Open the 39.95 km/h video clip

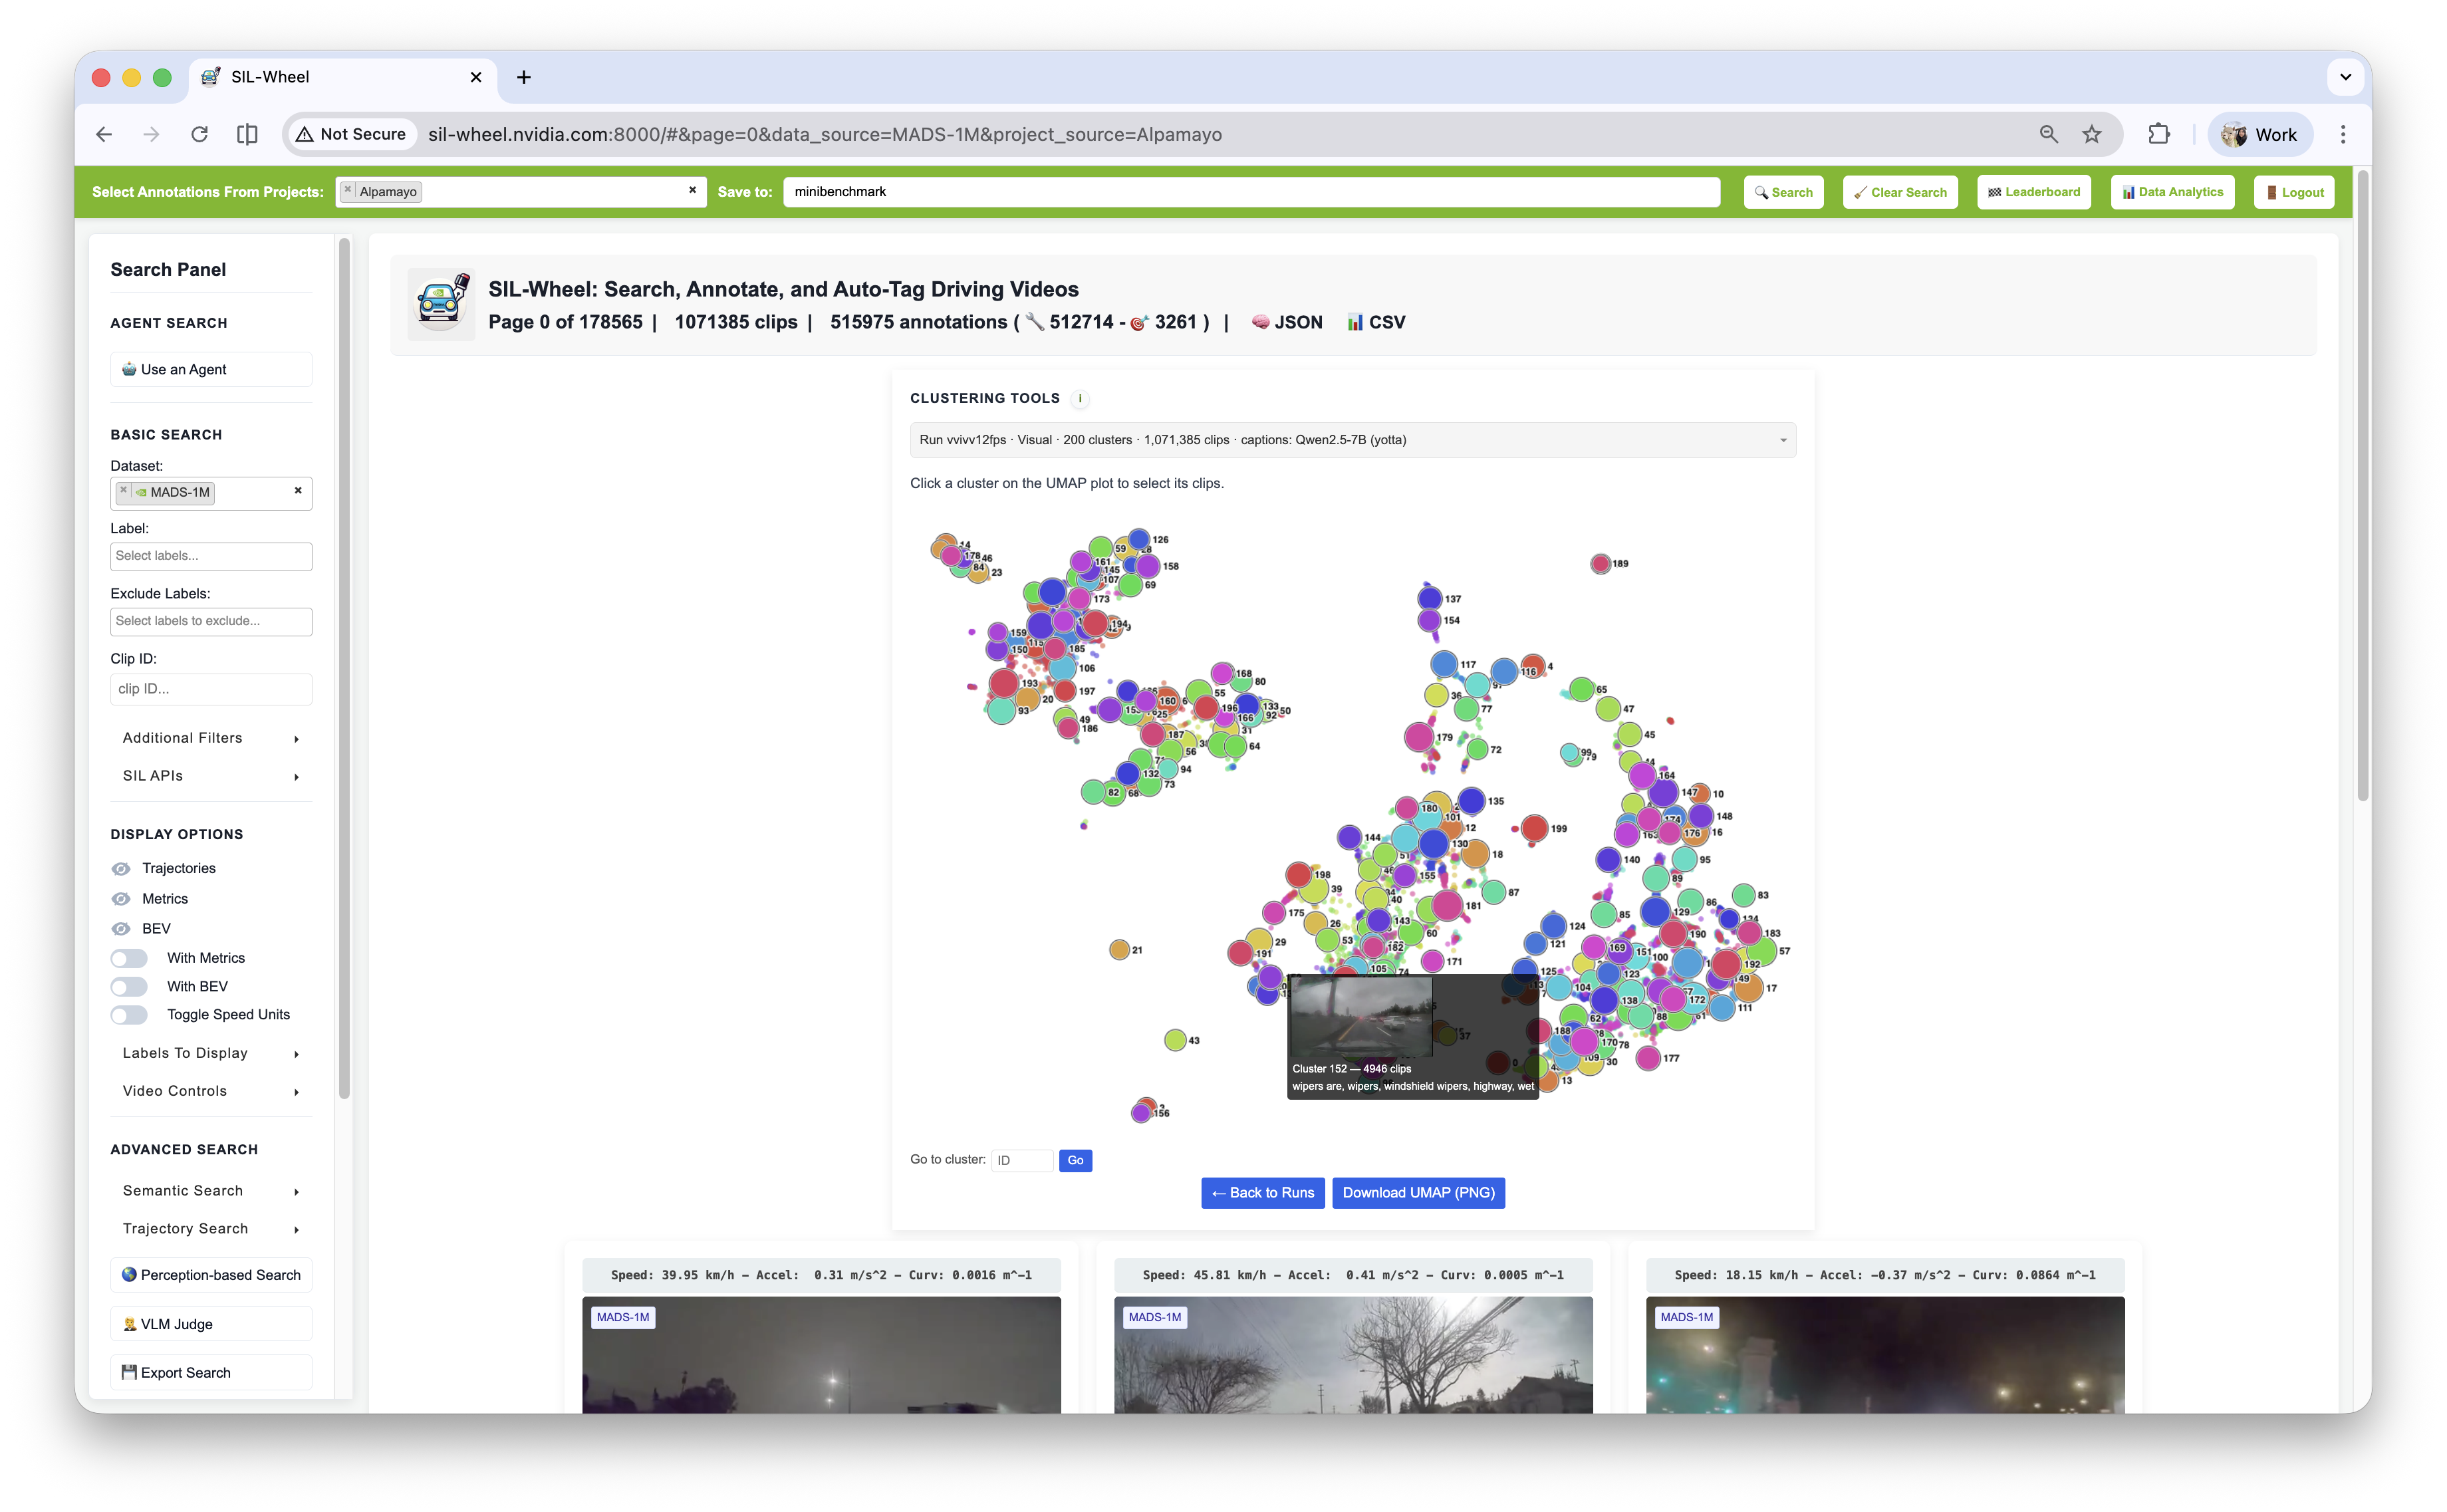pyautogui.click(x=821, y=1354)
